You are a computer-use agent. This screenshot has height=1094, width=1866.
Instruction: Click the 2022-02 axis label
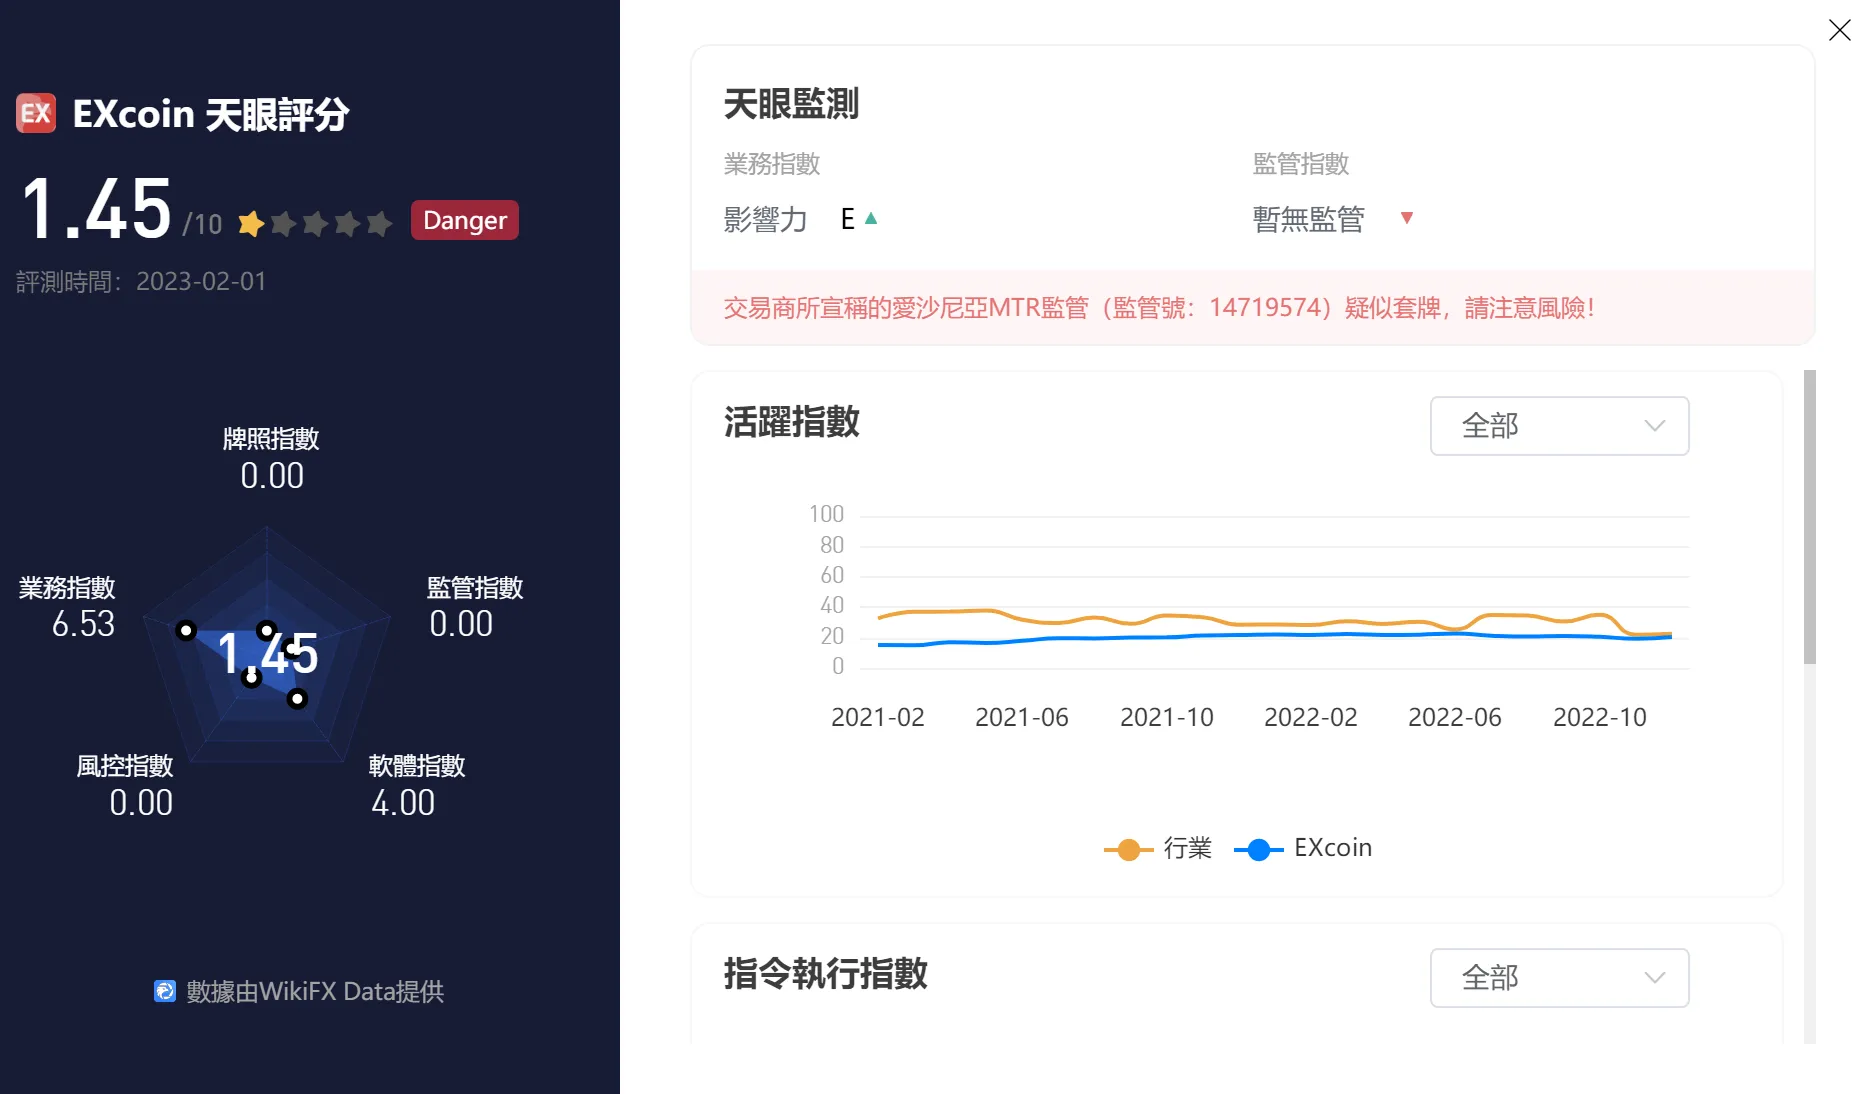1311,717
